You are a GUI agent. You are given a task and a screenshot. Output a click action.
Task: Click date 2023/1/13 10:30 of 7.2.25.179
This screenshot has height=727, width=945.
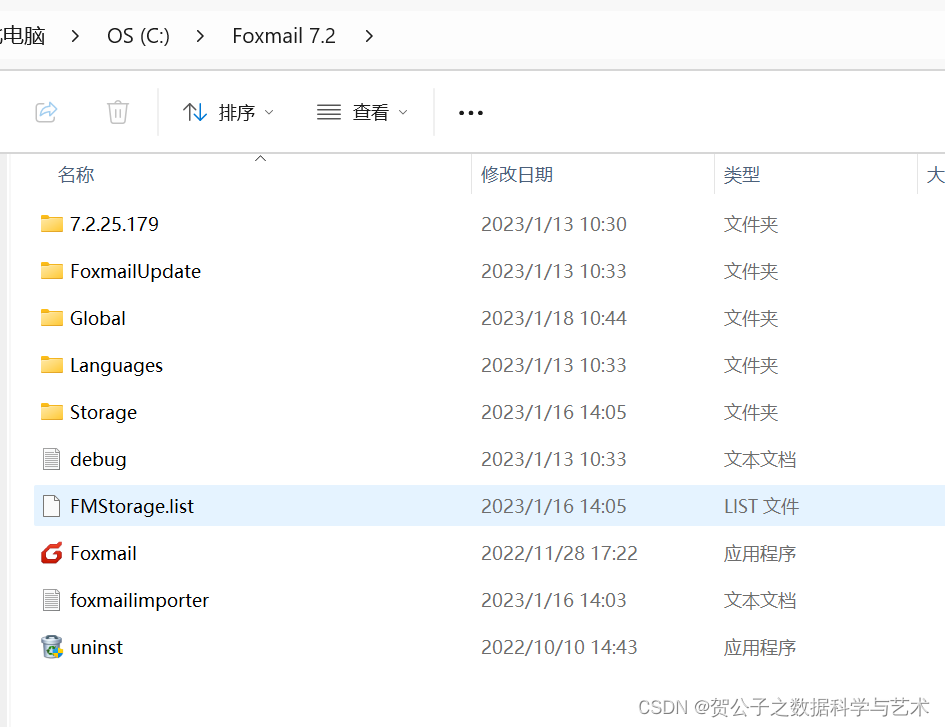coord(554,224)
